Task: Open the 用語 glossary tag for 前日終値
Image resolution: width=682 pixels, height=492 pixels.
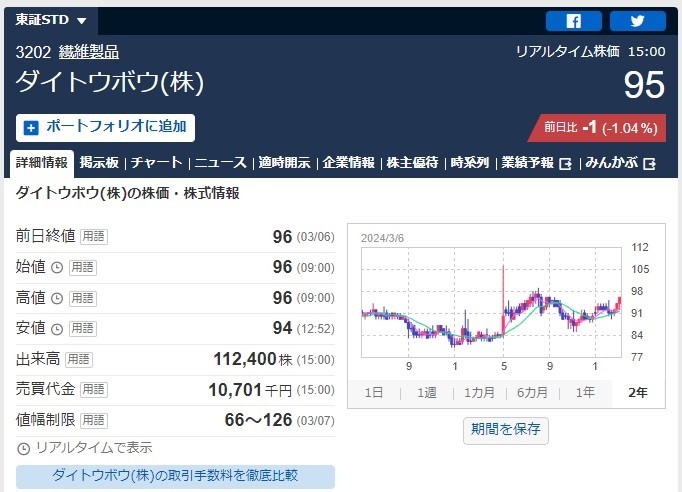Action: [x=94, y=237]
